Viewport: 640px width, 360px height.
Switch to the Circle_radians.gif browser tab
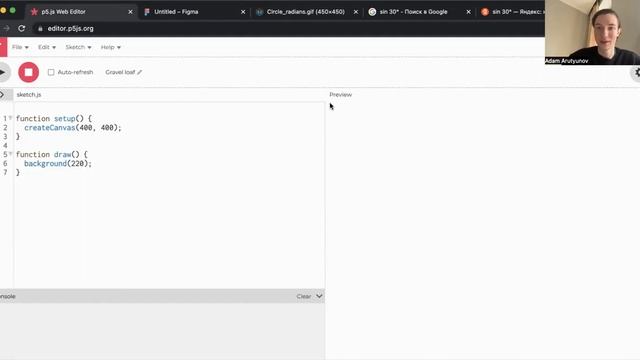pos(305,12)
